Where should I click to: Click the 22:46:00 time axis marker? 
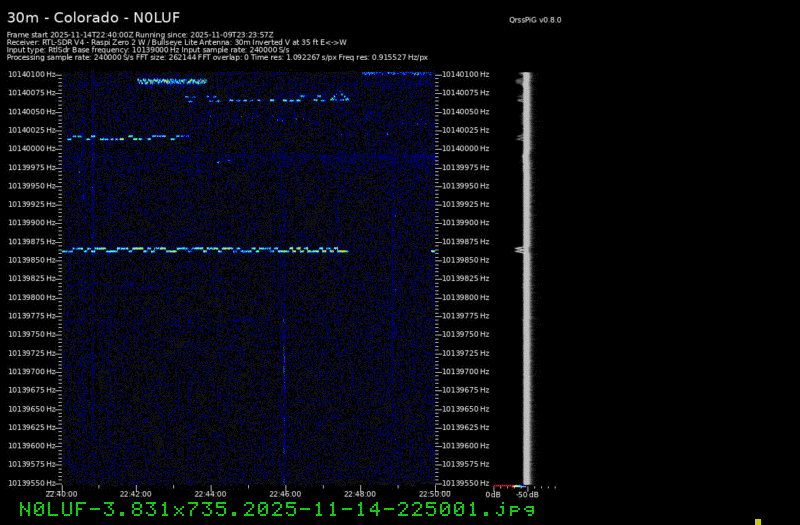pyautogui.click(x=285, y=493)
